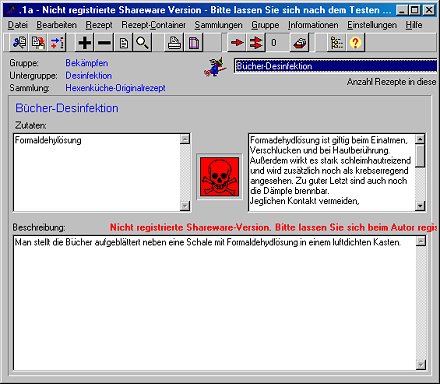Click the toolbar icon with red and blue arrows
The width and height of the screenshot is (440, 384).
(57, 43)
